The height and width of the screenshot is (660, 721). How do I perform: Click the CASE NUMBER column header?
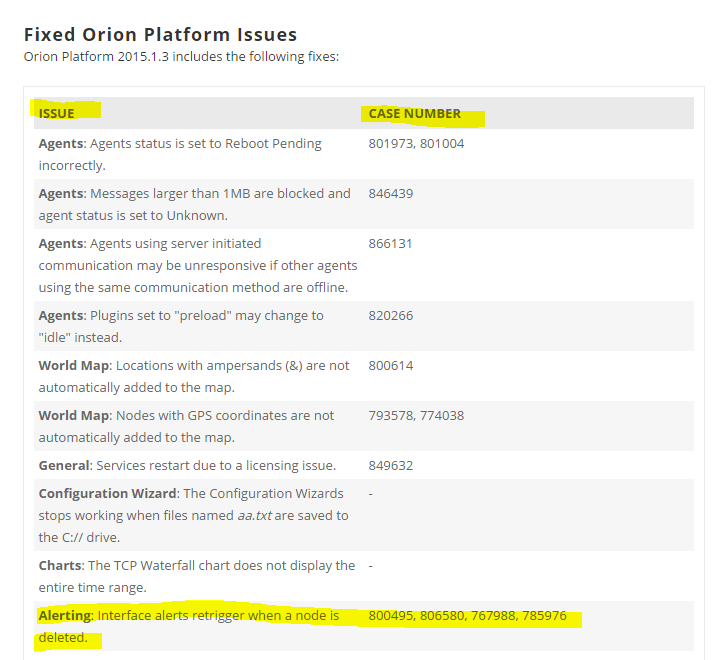point(414,113)
